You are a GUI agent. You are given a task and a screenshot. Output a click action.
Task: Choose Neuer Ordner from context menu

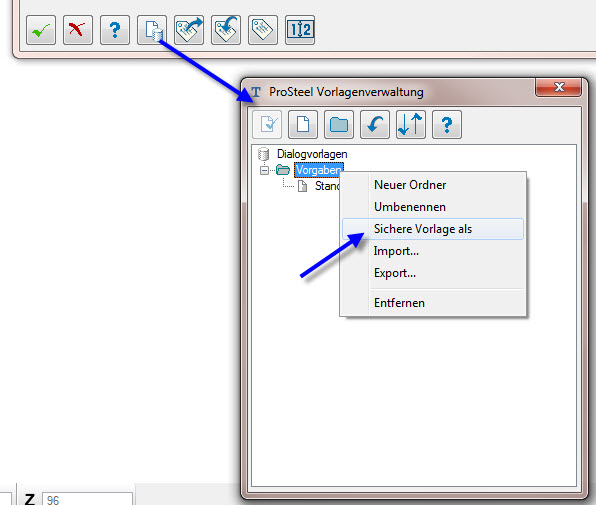click(433, 185)
